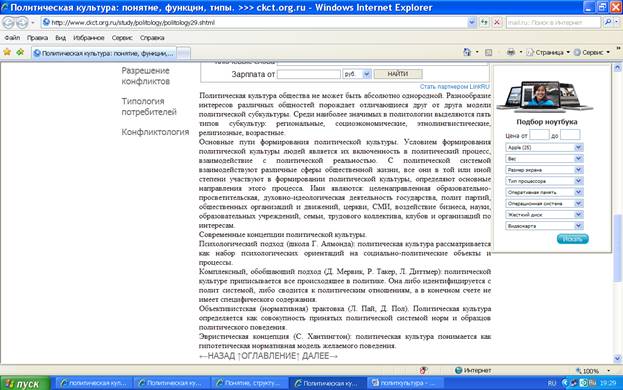Open Разрешение конфликтов sidebar link

pyautogui.click(x=146, y=76)
